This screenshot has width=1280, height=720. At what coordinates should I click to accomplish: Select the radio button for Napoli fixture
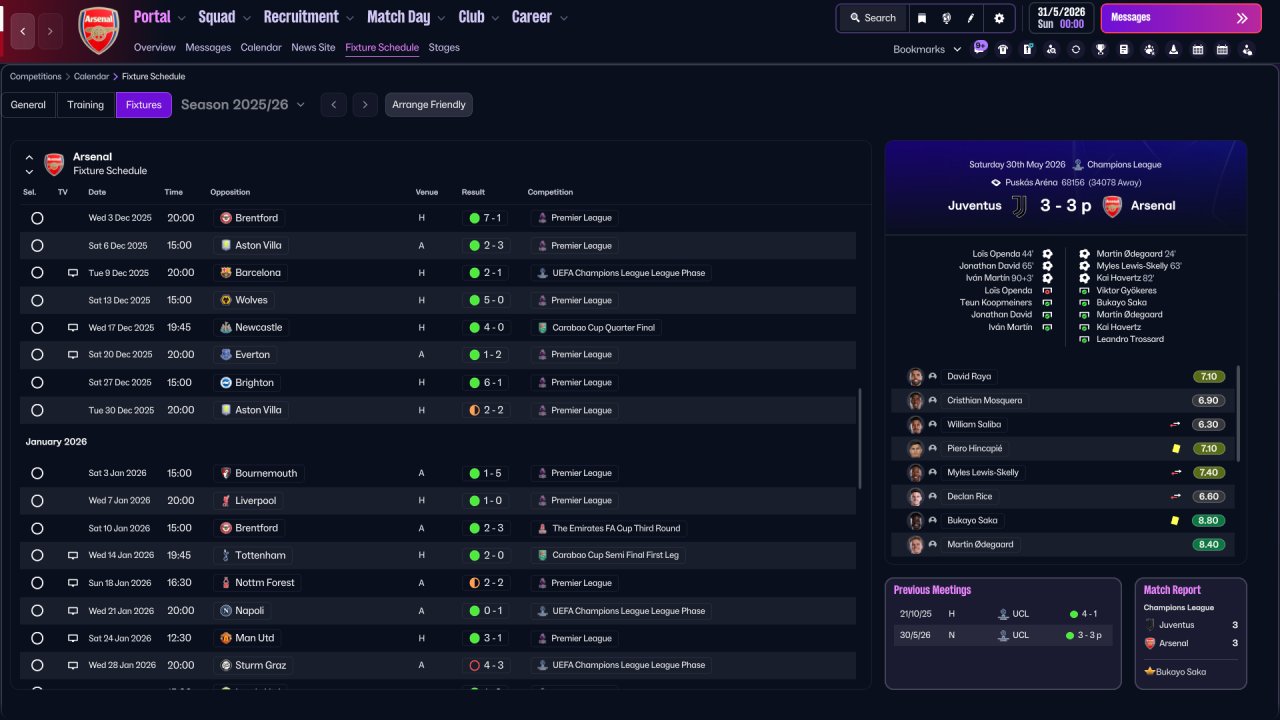[37, 610]
